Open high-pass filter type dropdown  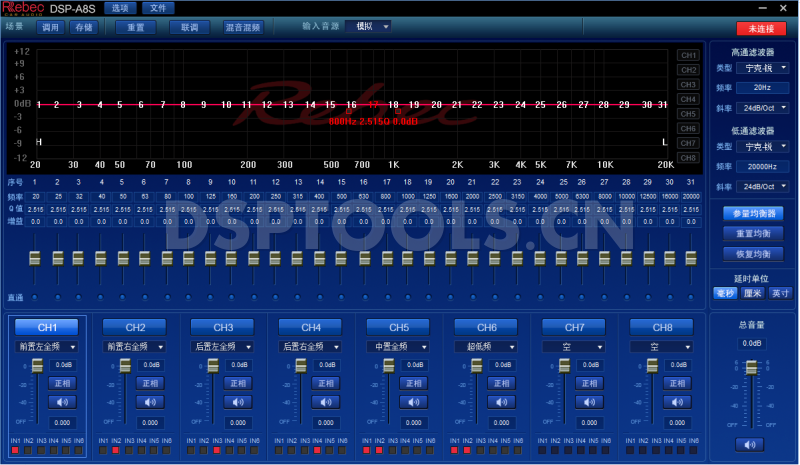[763, 68]
